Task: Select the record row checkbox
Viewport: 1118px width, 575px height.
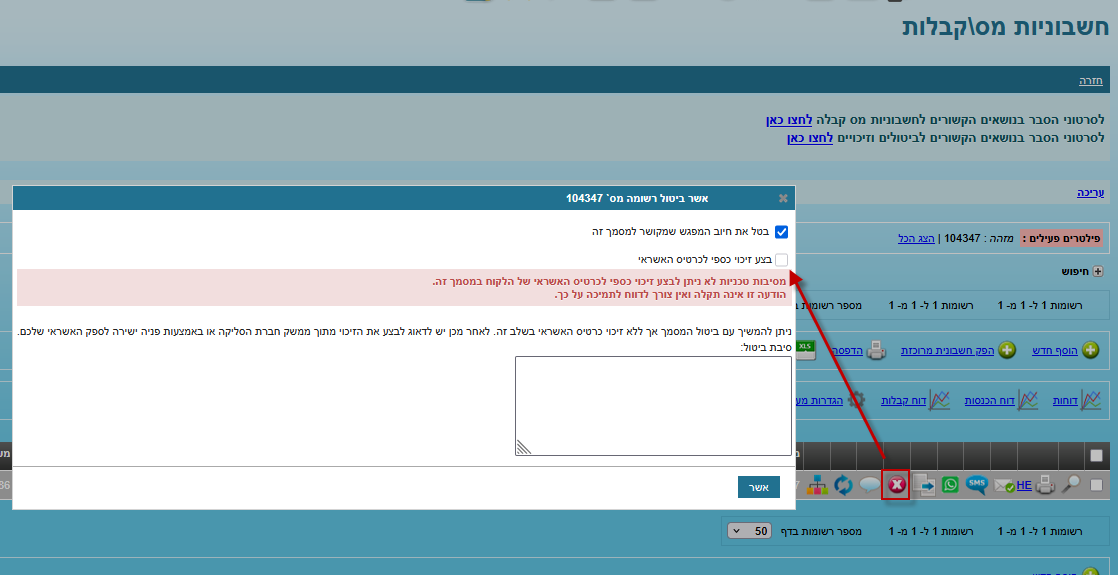Action: pyautogui.click(x=1097, y=485)
